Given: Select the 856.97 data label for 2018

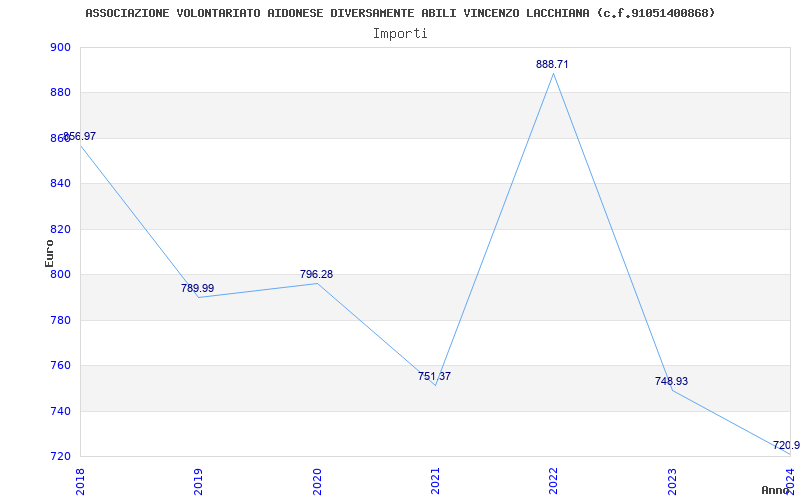Looking at the screenshot, I should (79, 136).
